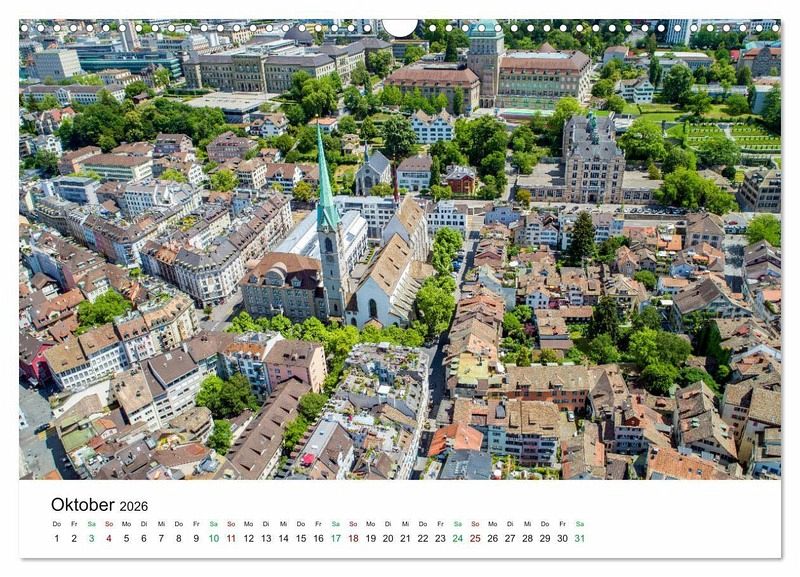Select Saturday the 24th in green

(x=457, y=538)
